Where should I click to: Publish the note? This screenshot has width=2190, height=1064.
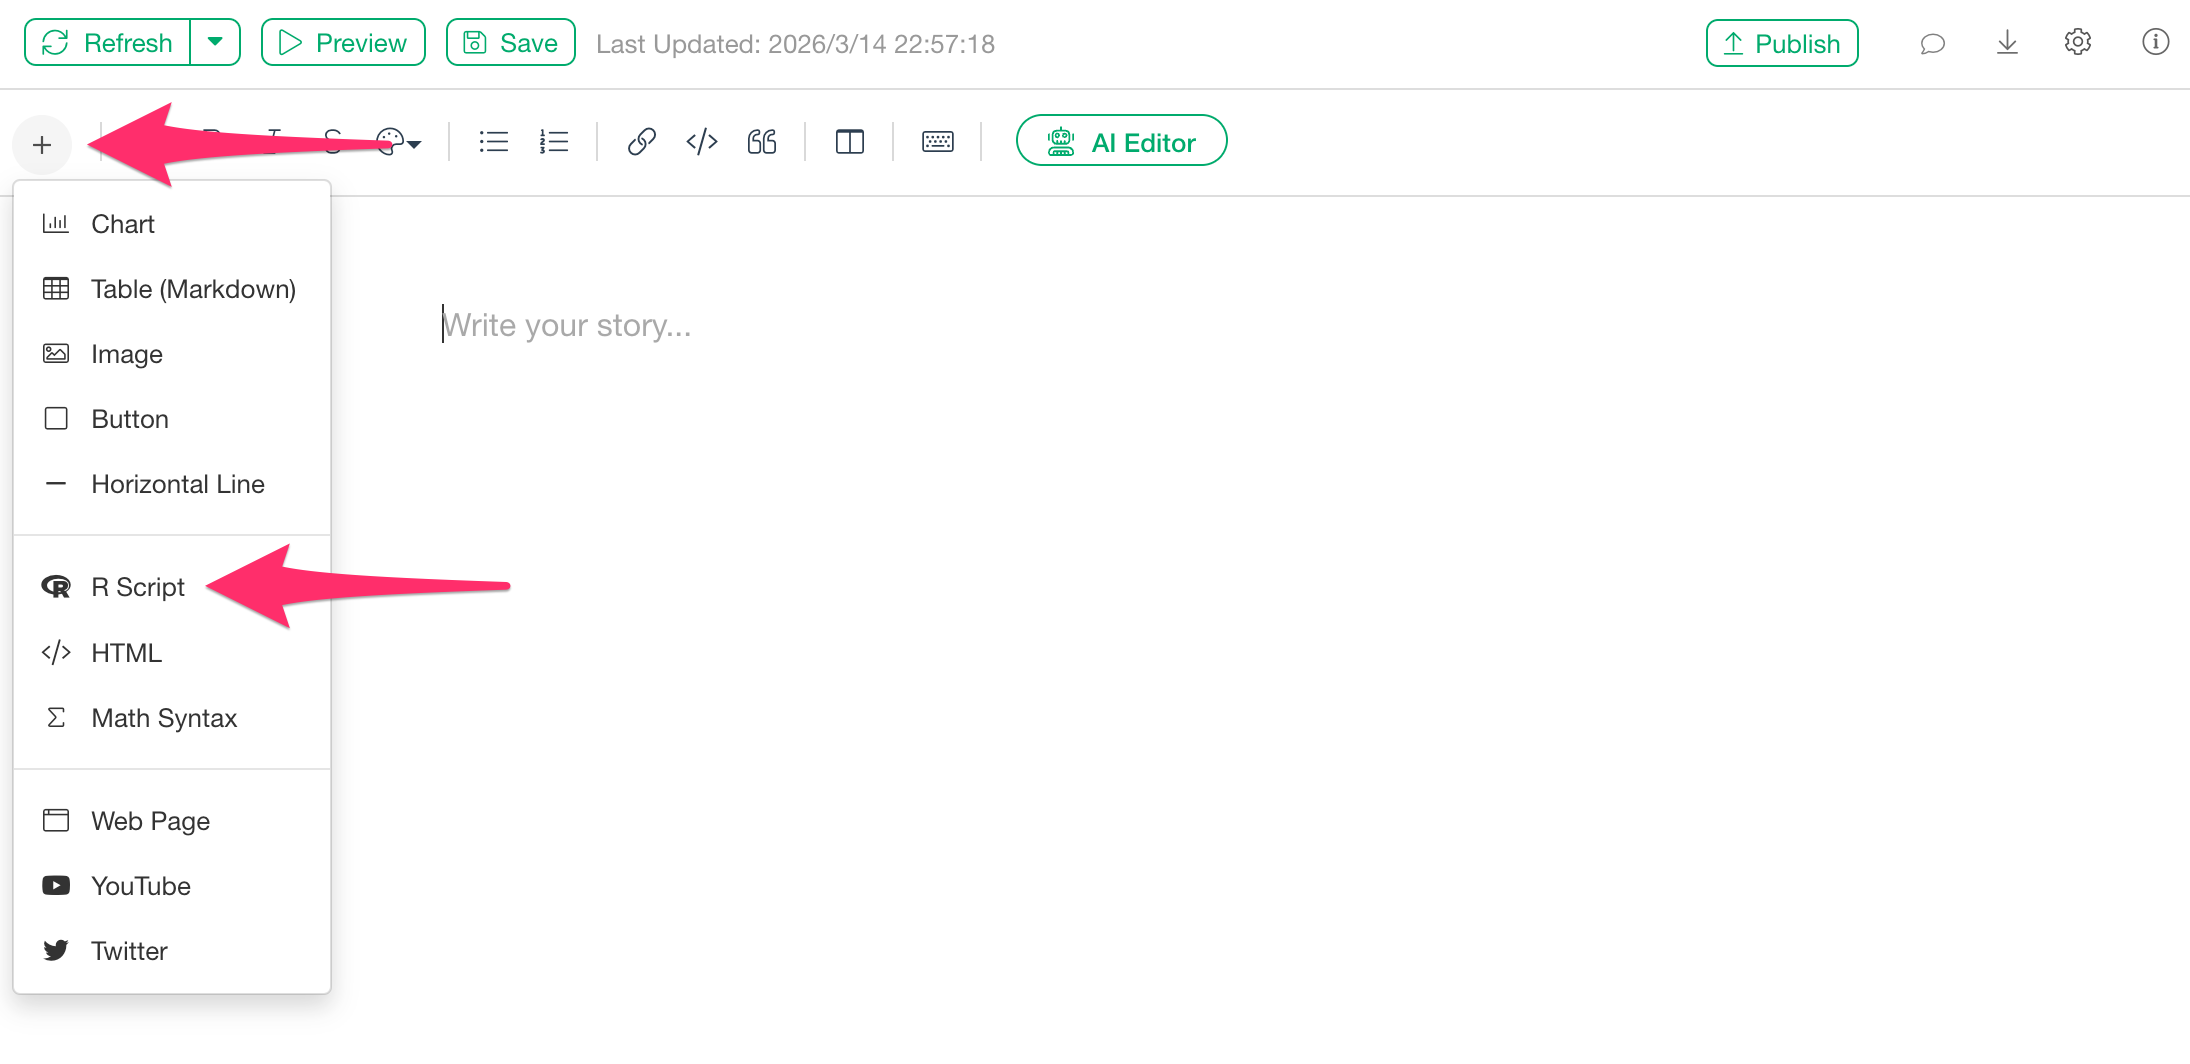(x=1782, y=43)
